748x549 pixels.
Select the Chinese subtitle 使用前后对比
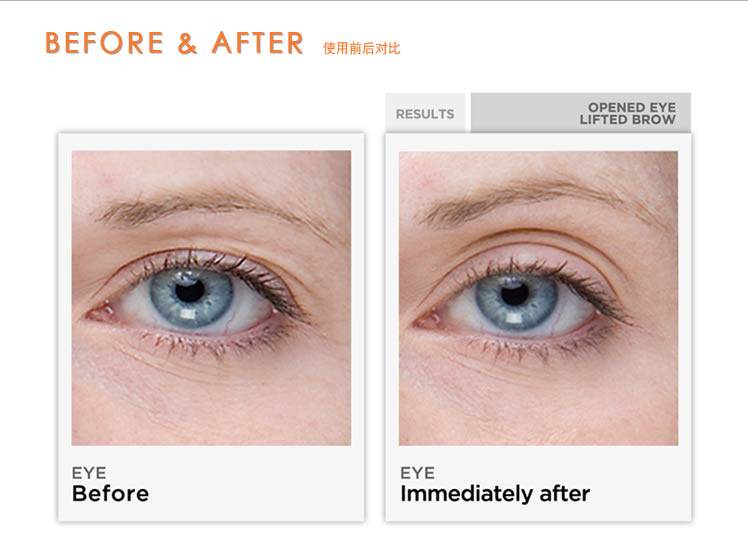[x=362, y=48]
